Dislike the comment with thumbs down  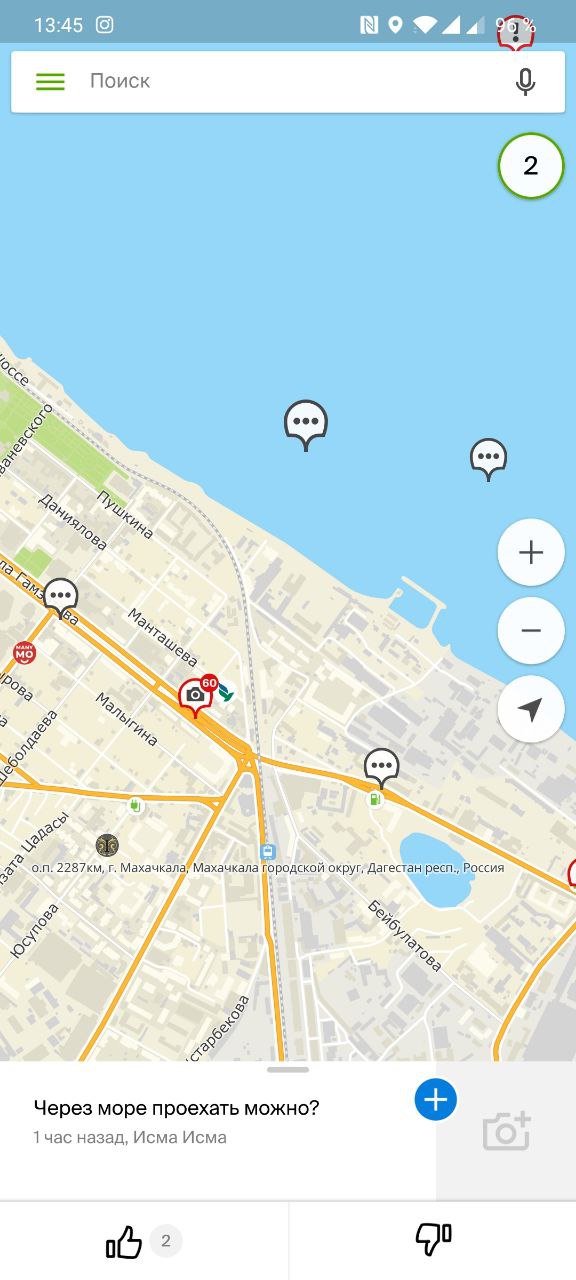[x=433, y=1240]
